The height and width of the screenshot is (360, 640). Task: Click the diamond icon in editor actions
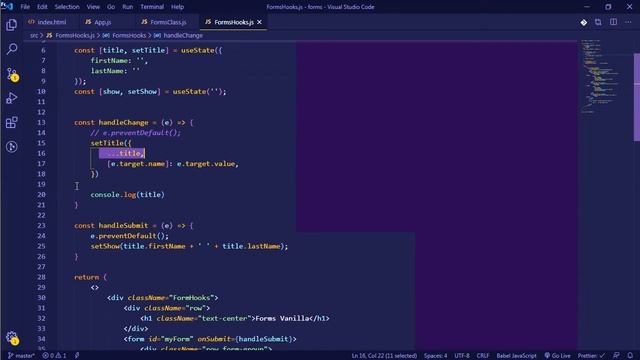tap(584, 22)
